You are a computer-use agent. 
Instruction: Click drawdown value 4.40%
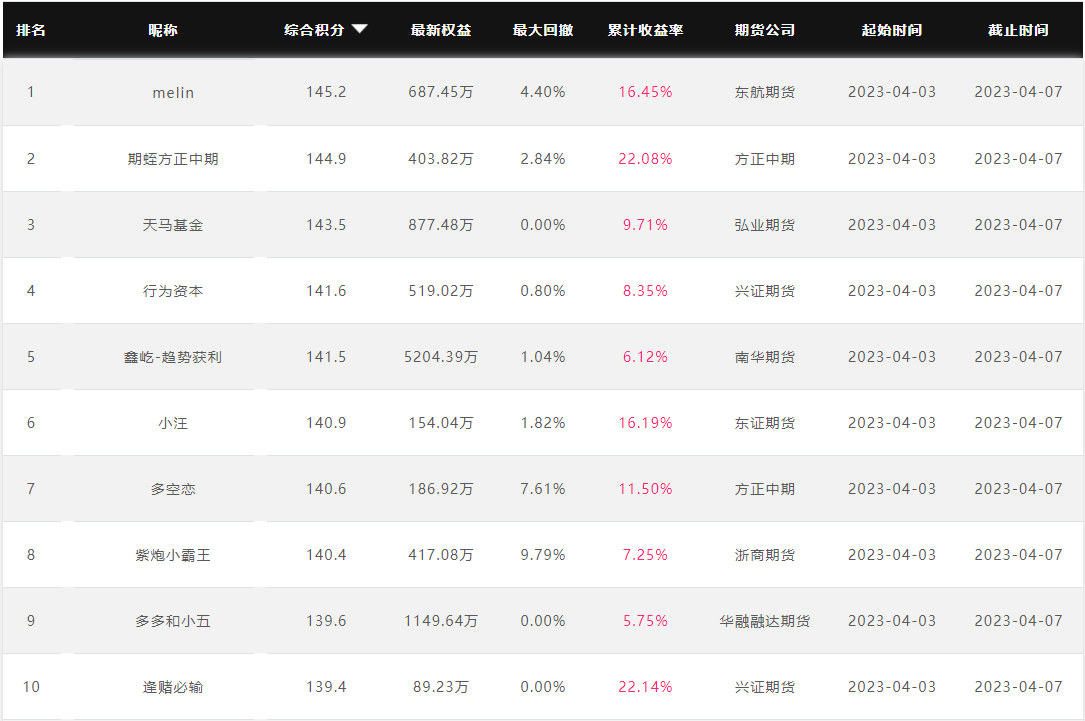542,92
